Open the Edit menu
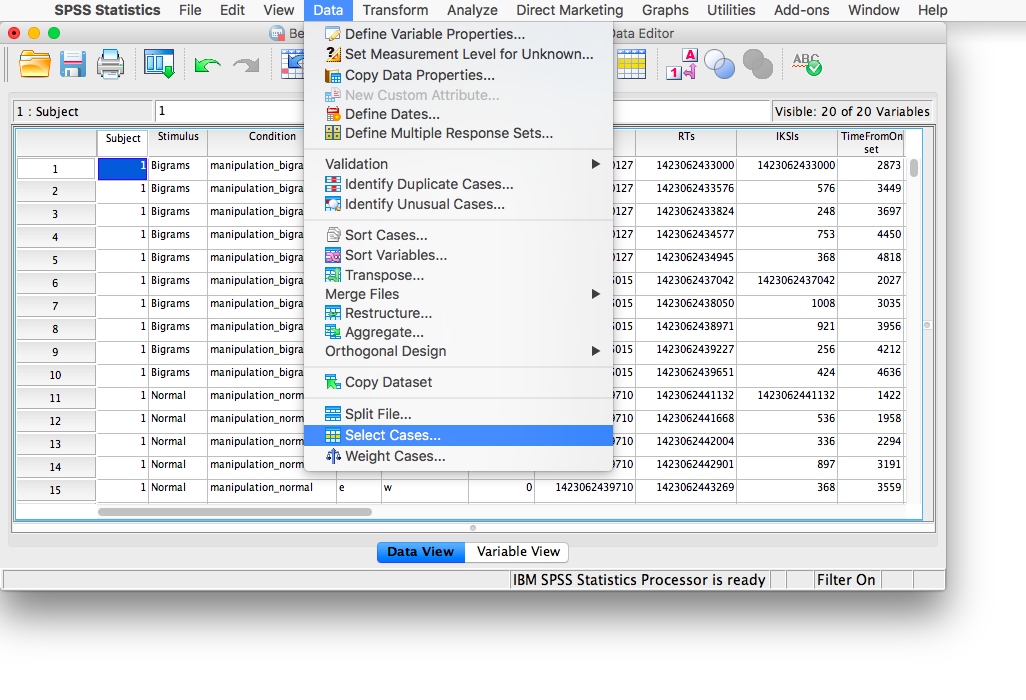1026x700 pixels. click(x=232, y=10)
